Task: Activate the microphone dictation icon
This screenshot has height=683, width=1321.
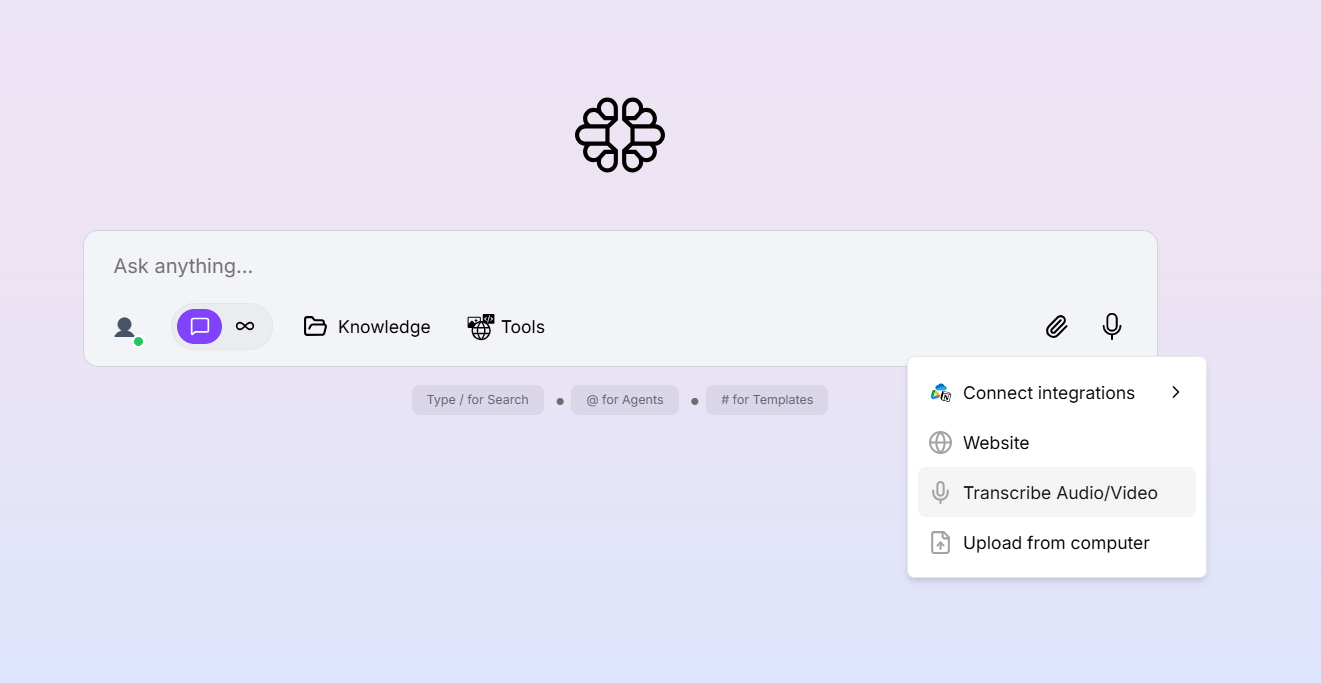Action: (1111, 326)
